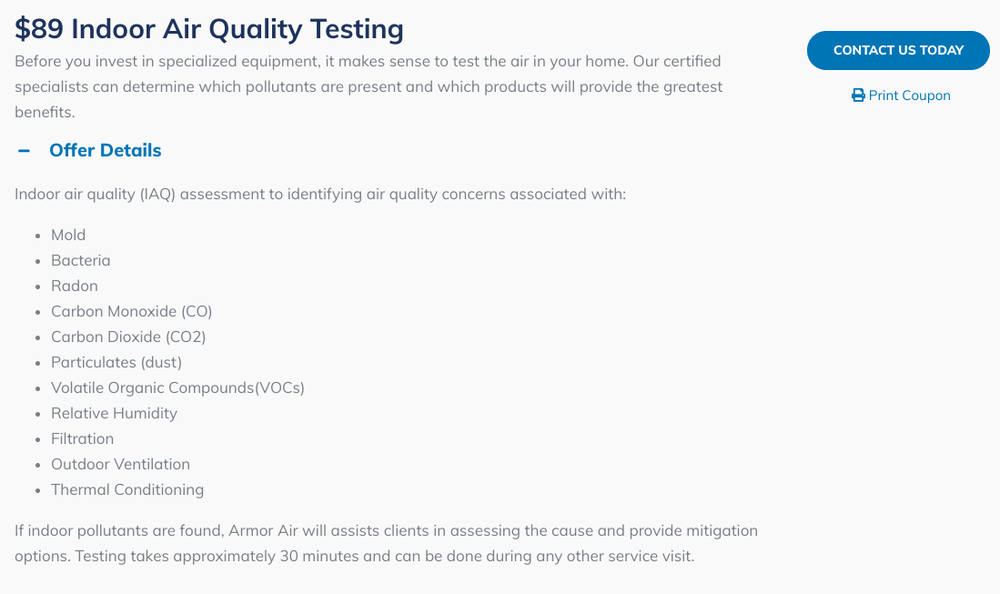1000x594 pixels.
Task: Click the intro paragraph about certified specialists
Action: [368, 87]
